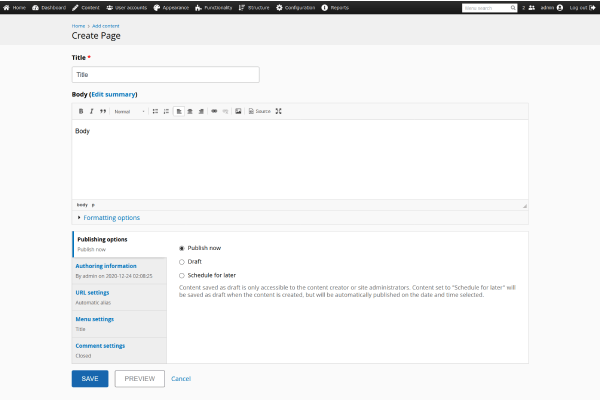Insert a bulleted list
This screenshot has width=600, height=400.
(155, 111)
